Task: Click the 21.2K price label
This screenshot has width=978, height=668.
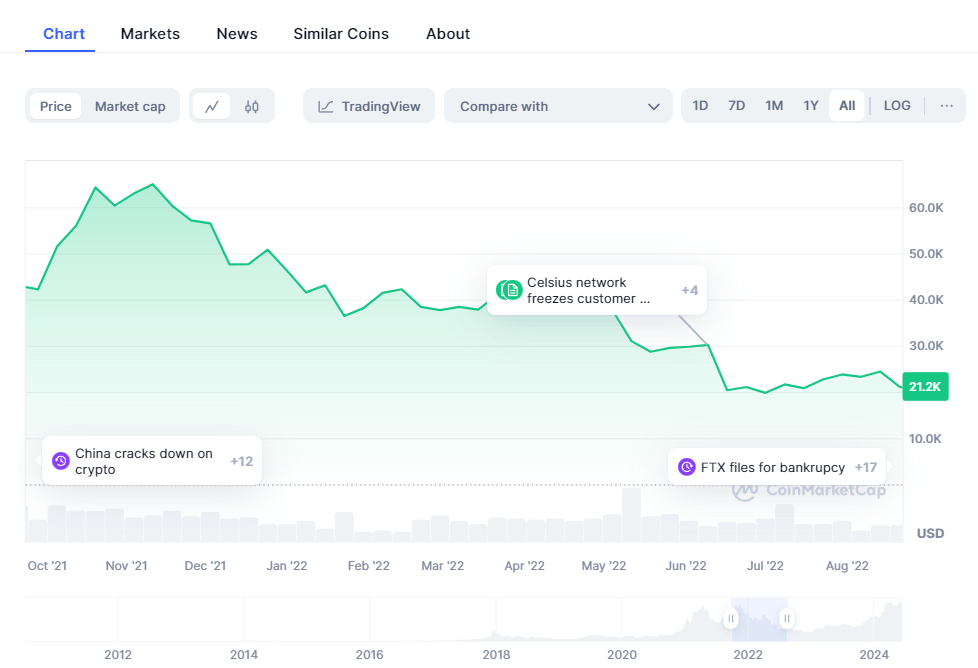Action: (x=925, y=386)
